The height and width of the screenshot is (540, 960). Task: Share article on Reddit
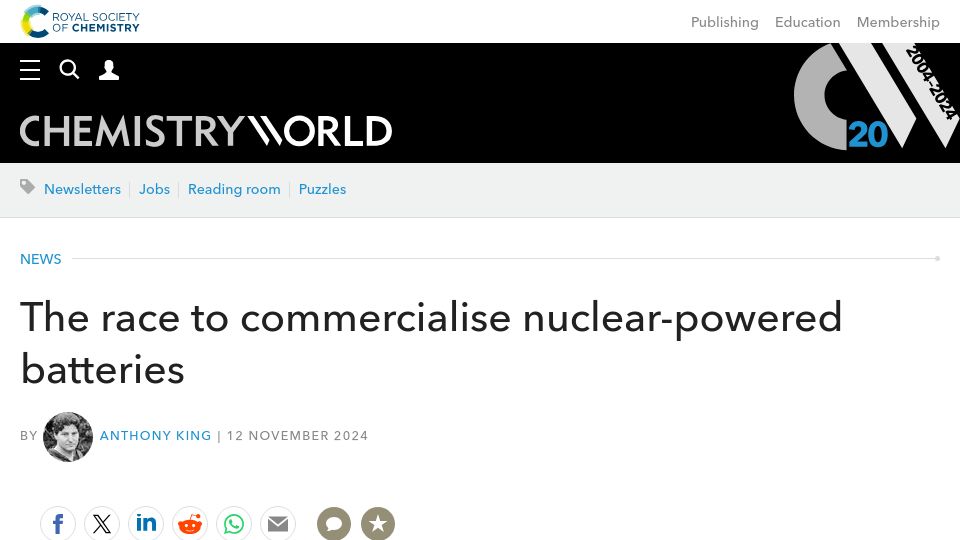pyautogui.click(x=190, y=523)
